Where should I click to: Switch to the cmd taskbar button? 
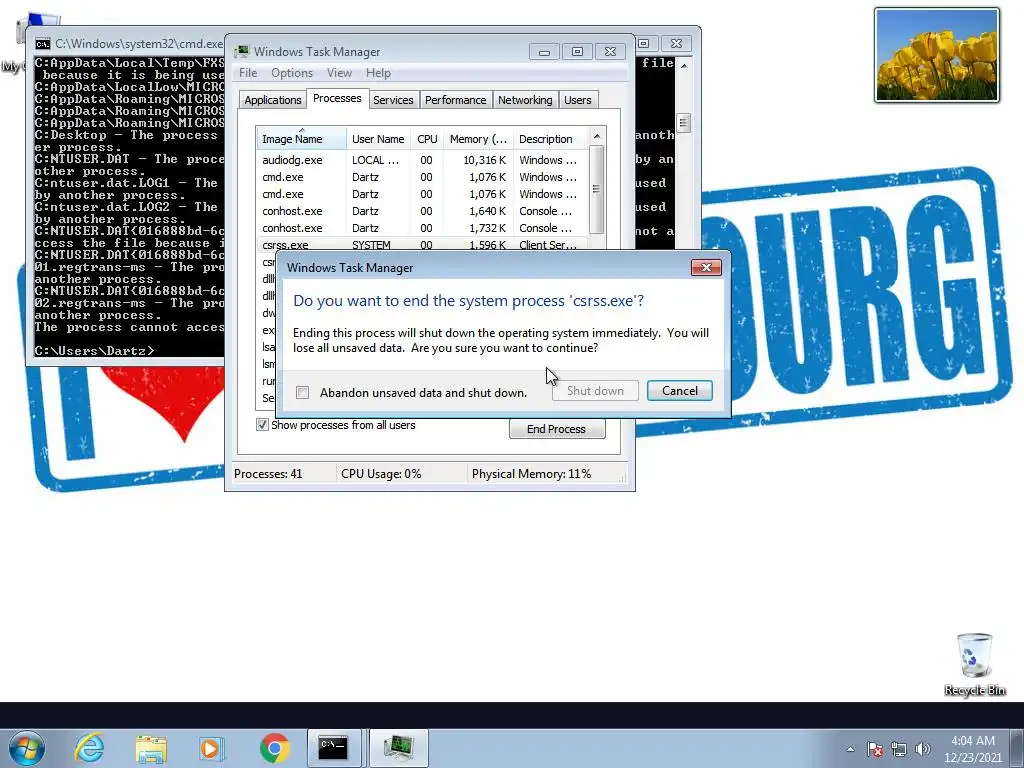click(x=334, y=748)
